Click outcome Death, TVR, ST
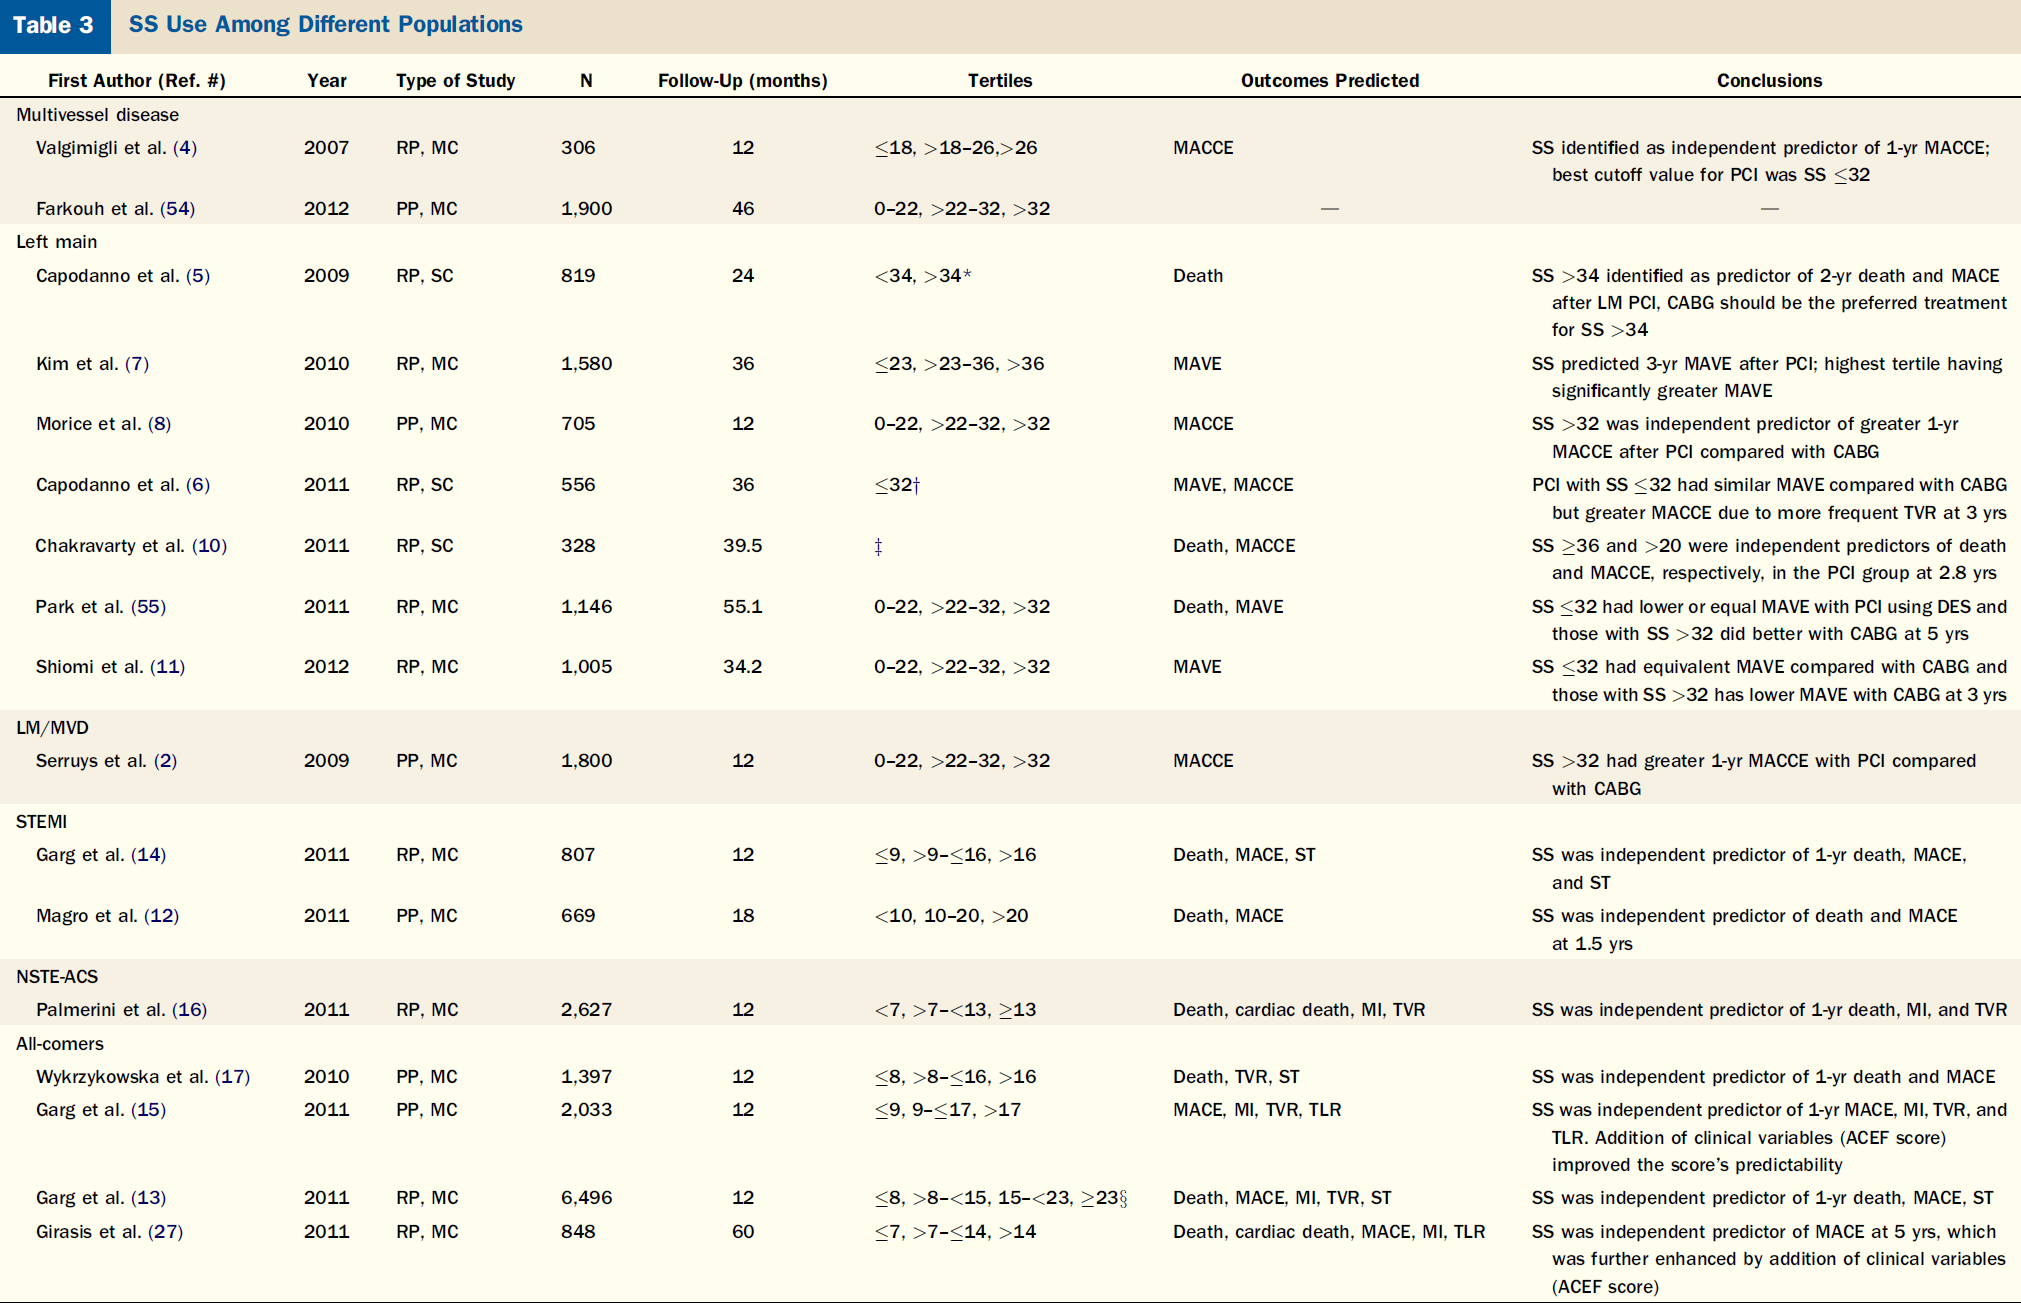The image size is (2021, 1307). (x=1236, y=1077)
